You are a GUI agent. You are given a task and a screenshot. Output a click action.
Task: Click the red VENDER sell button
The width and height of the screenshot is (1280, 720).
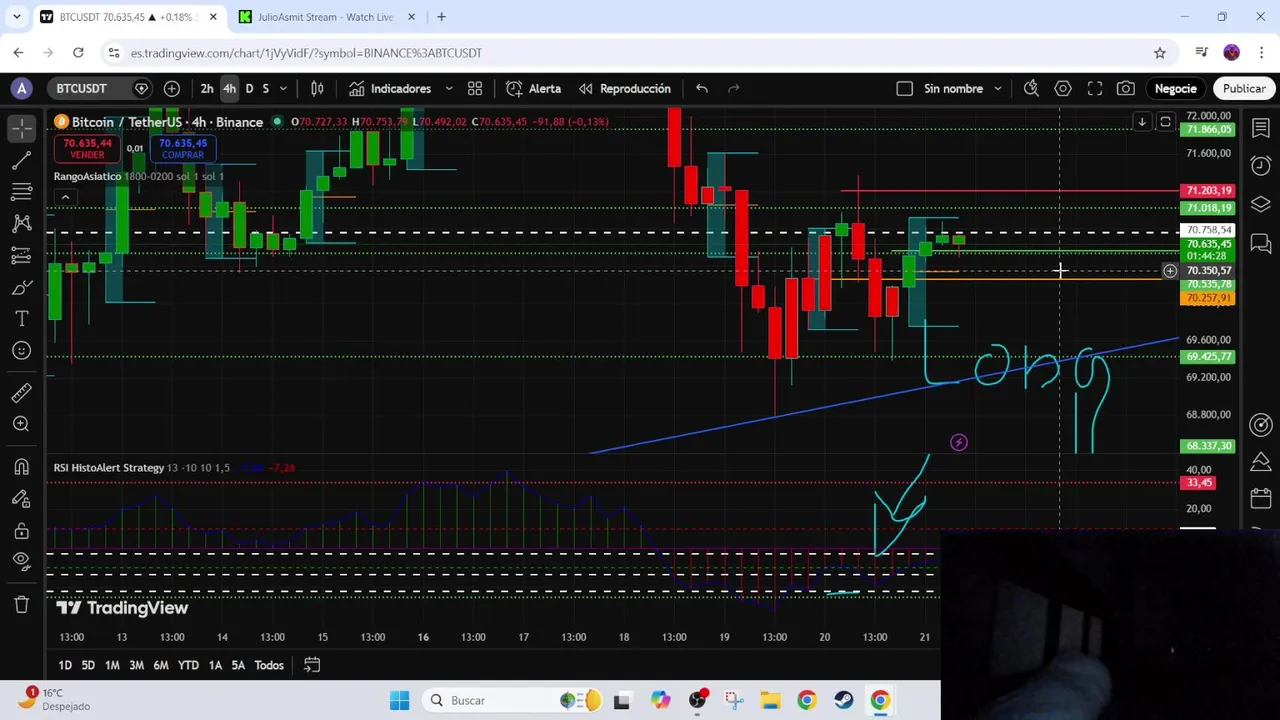click(x=87, y=148)
